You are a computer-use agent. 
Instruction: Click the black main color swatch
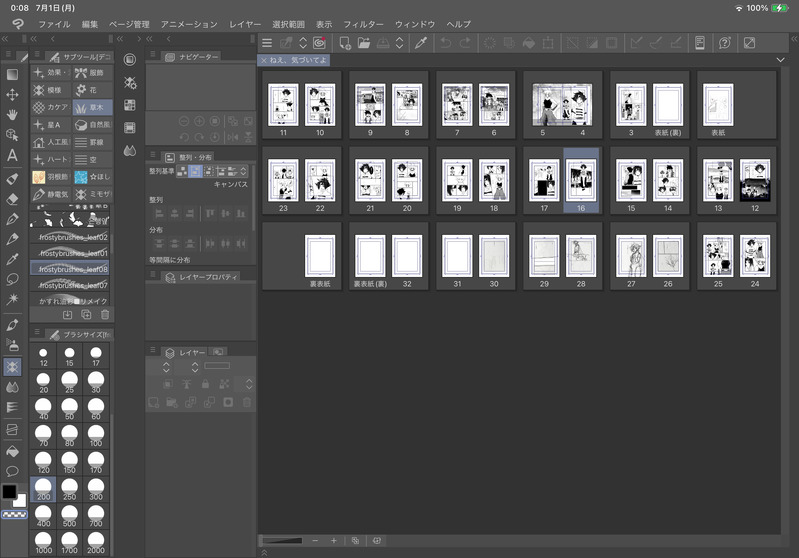pos(9,492)
